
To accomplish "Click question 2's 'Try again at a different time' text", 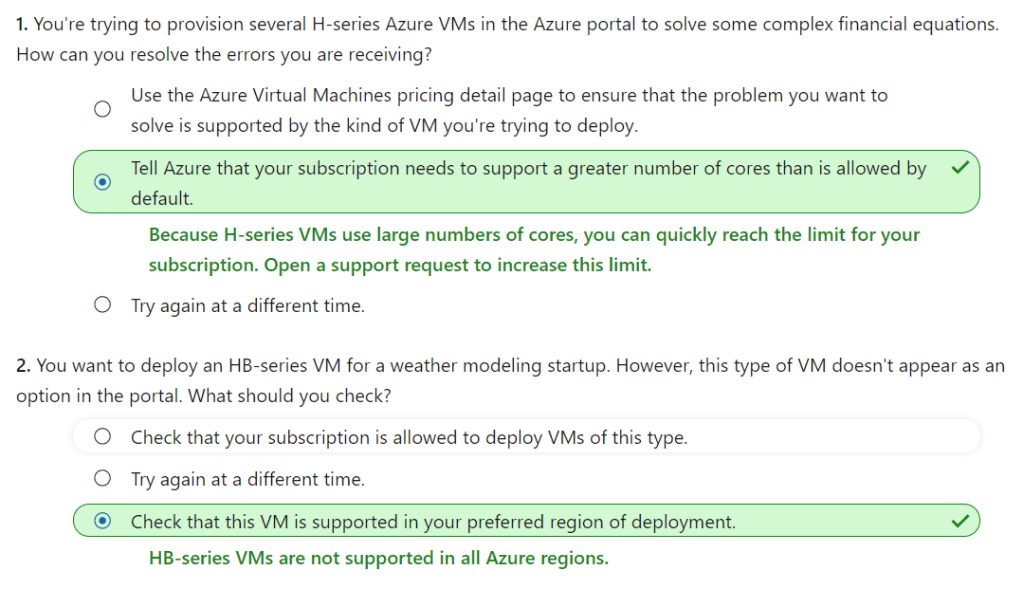I will click(x=247, y=479).
